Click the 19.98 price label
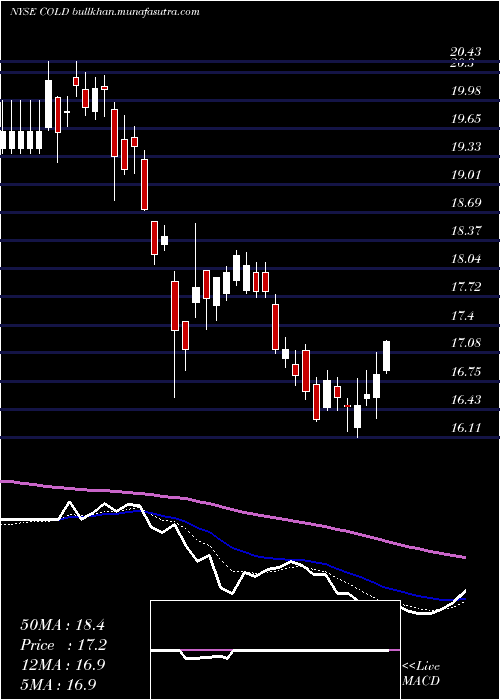This screenshot has height=700, width=500. tap(466, 91)
